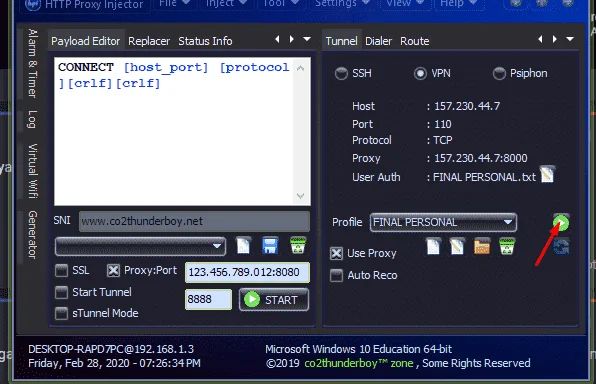596x384 pixels.
Task: Open the Alarm & Timer side tab
Action: [33, 63]
